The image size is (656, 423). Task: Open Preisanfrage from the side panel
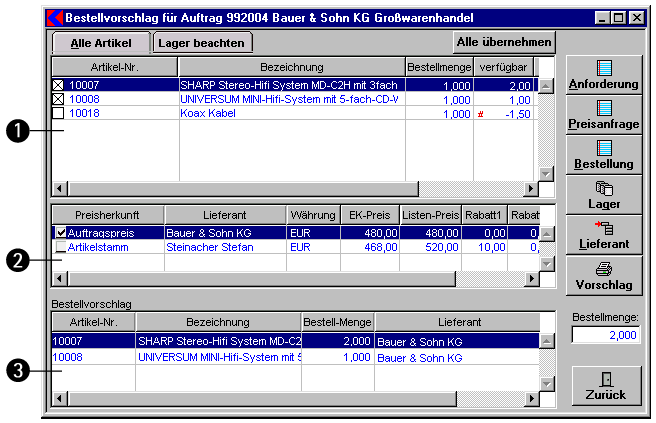tap(603, 115)
